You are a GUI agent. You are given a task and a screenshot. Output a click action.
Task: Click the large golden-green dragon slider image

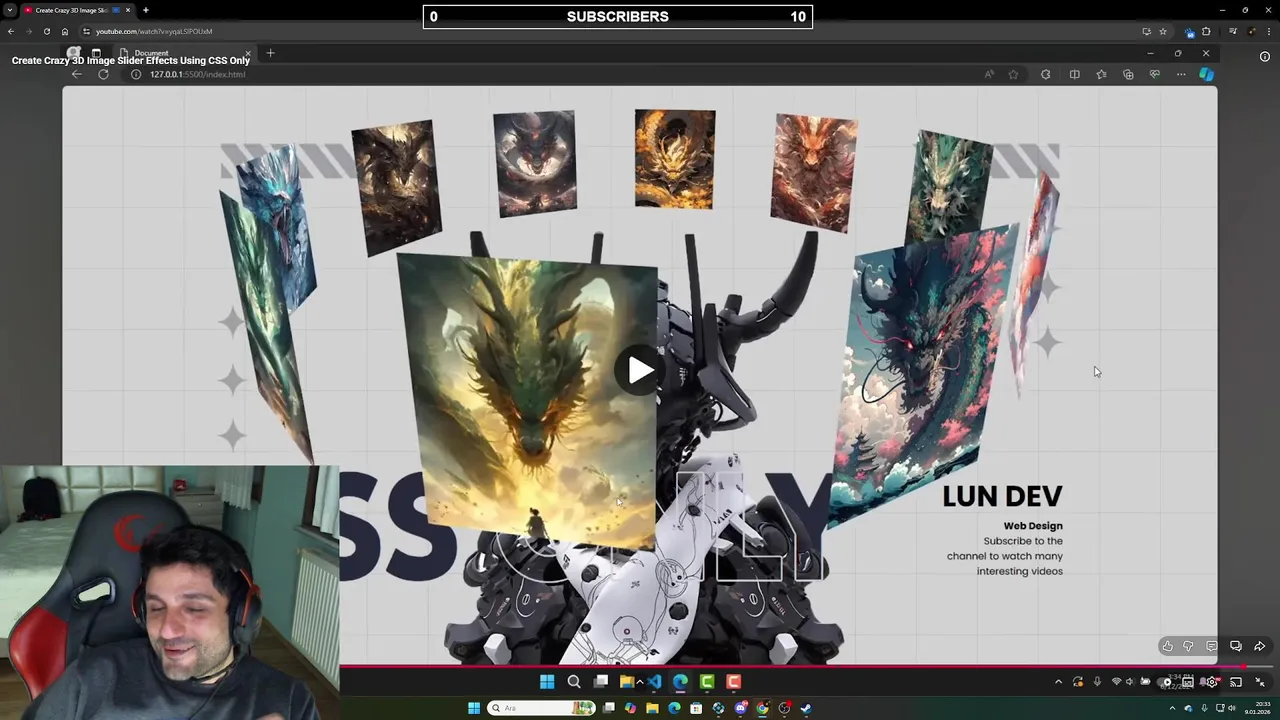click(x=527, y=400)
